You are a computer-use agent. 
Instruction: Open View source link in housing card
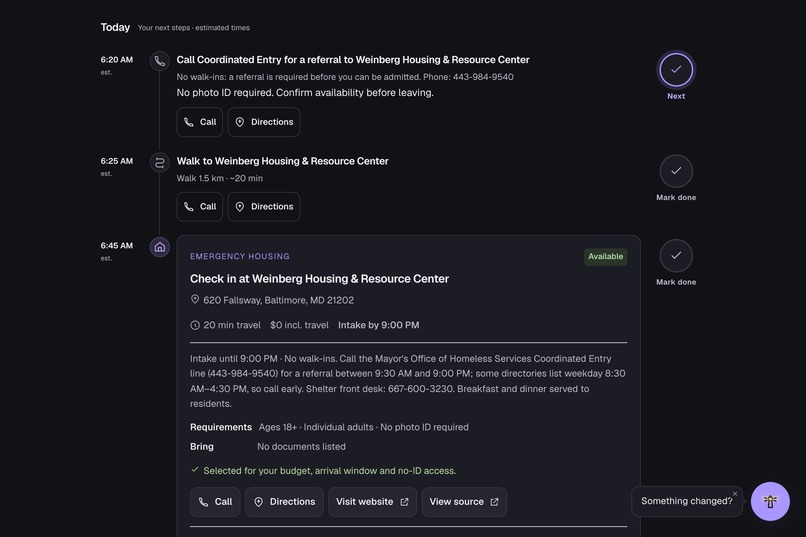pyautogui.click(x=464, y=502)
